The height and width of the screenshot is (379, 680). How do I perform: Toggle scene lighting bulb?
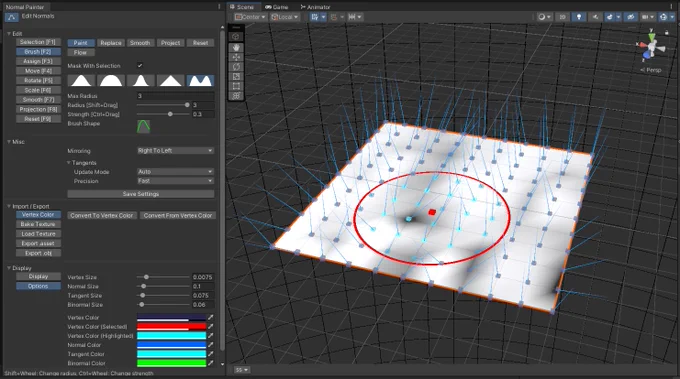coord(579,17)
